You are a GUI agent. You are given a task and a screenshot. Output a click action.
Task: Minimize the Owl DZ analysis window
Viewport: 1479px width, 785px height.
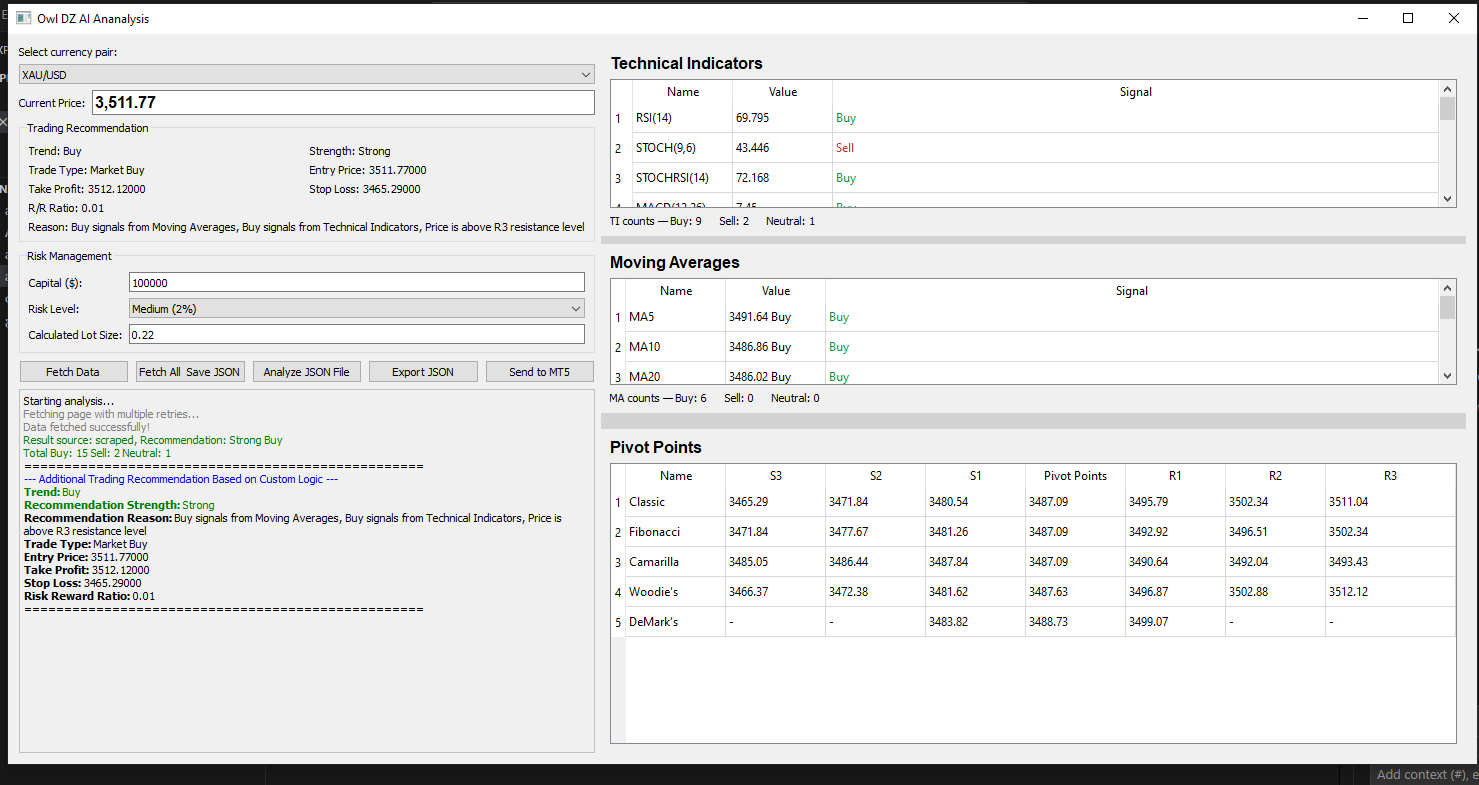point(1362,18)
